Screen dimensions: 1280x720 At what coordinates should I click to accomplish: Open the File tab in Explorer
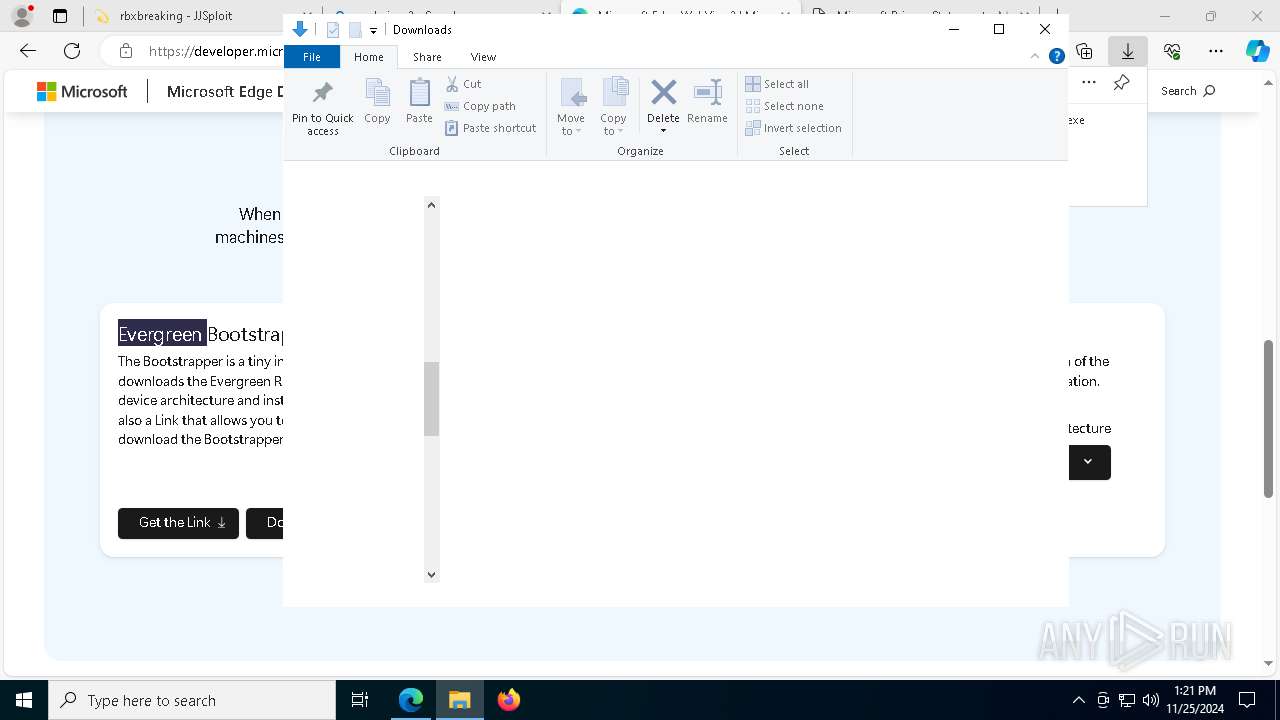click(x=312, y=57)
